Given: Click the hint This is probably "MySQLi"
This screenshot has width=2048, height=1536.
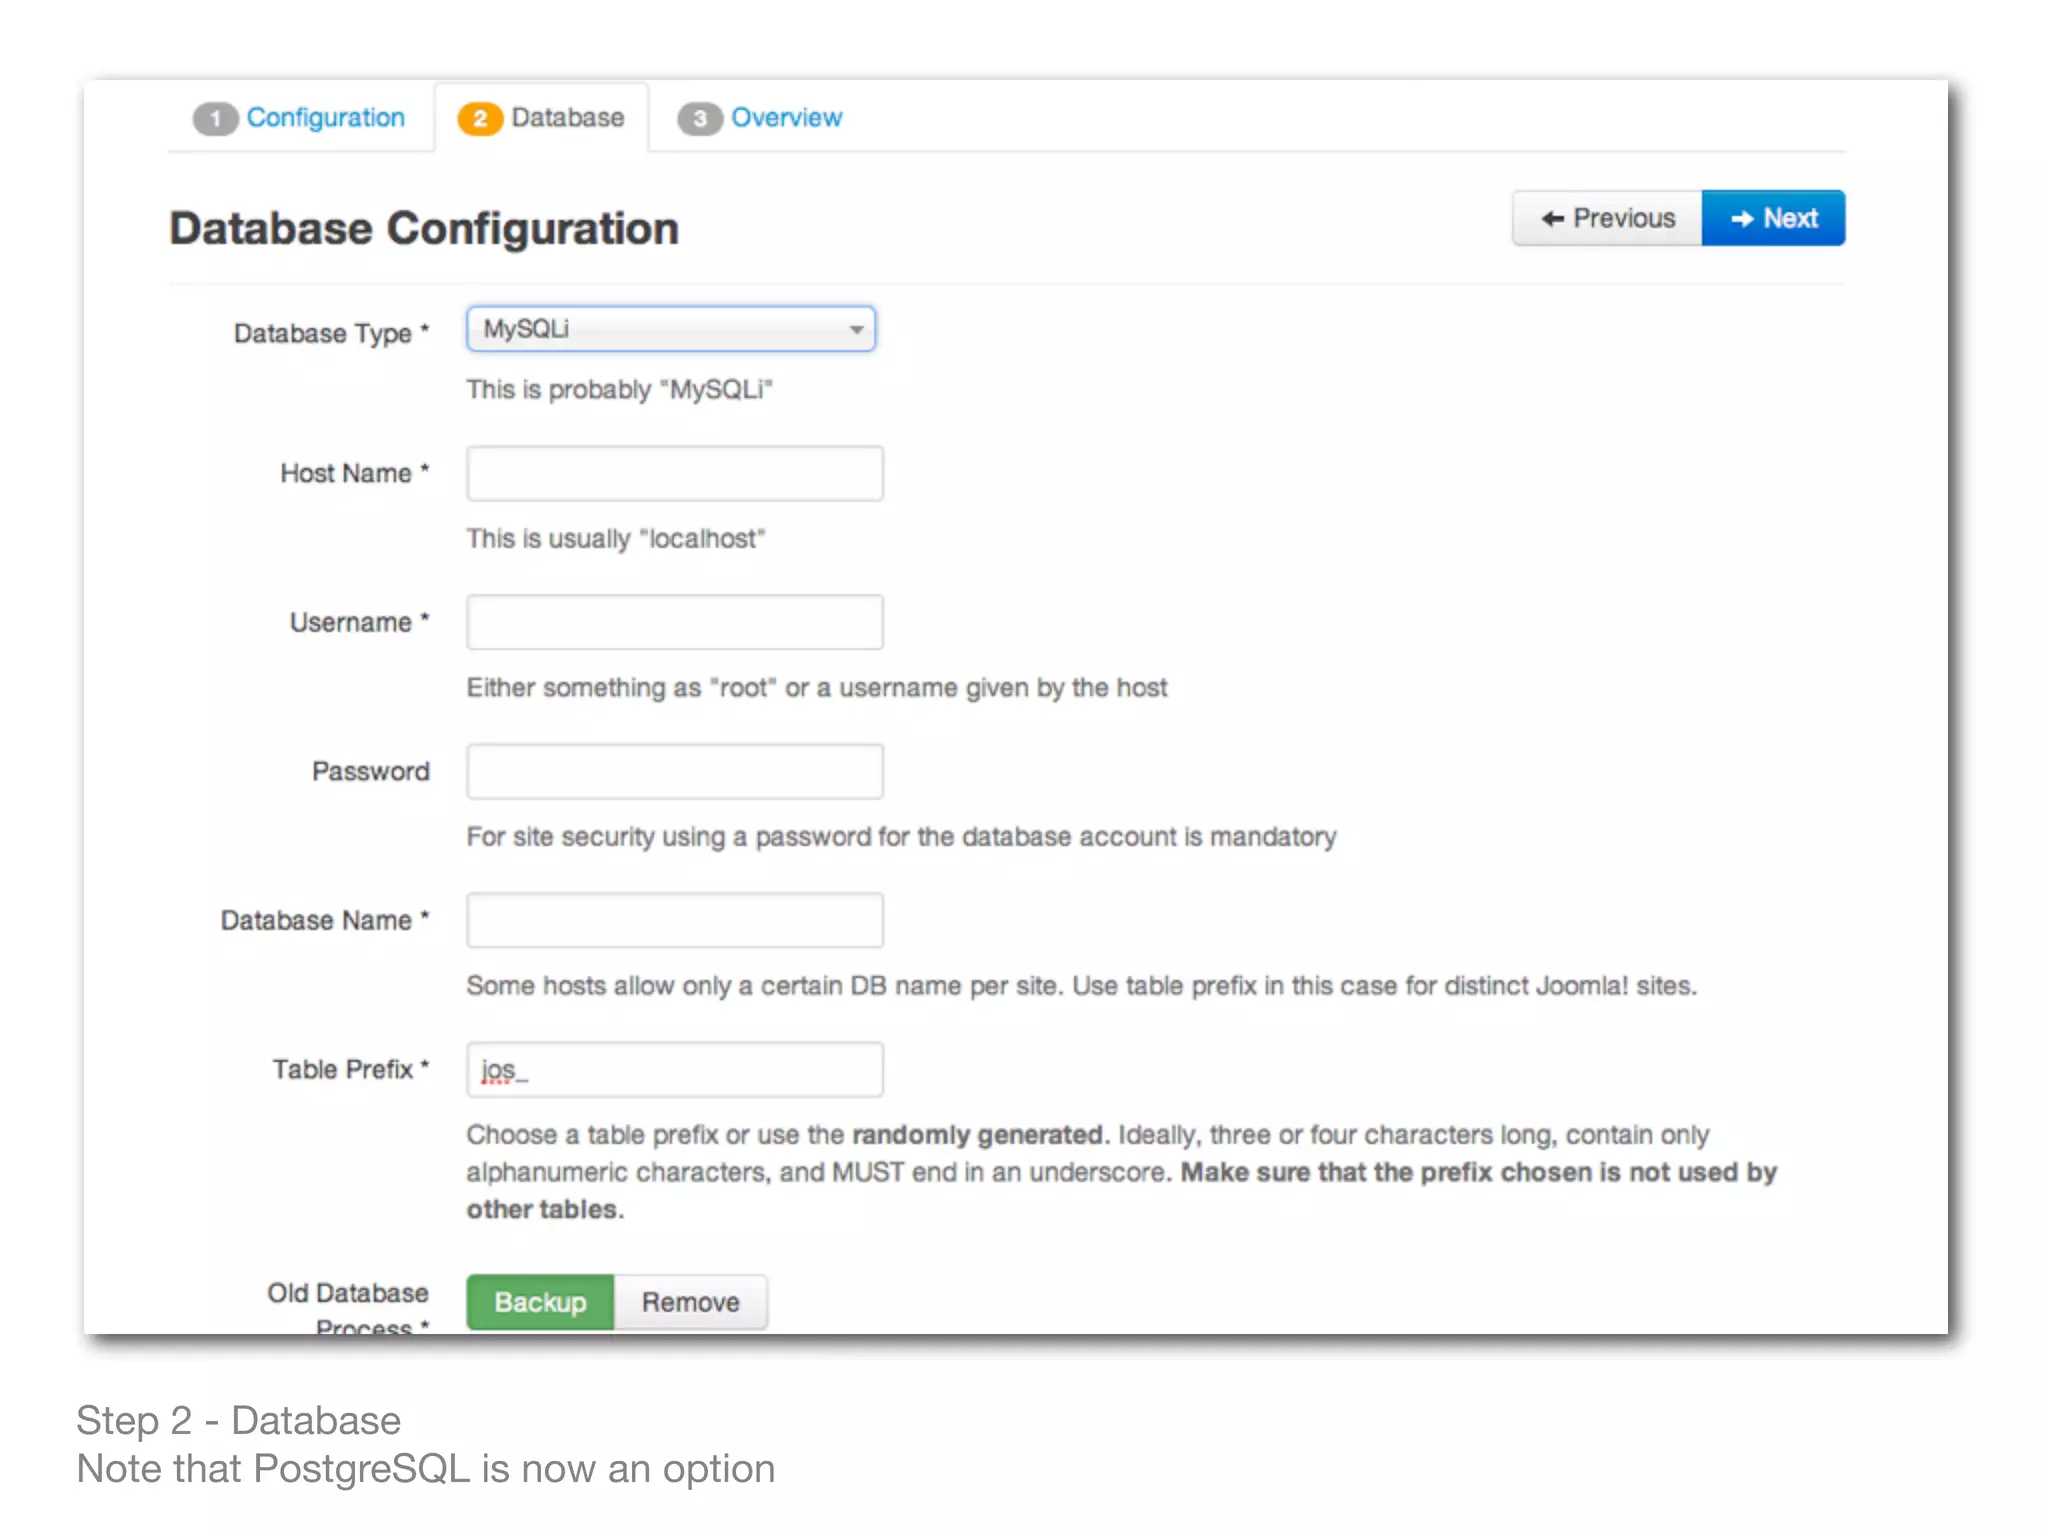Looking at the screenshot, I should pos(619,389).
